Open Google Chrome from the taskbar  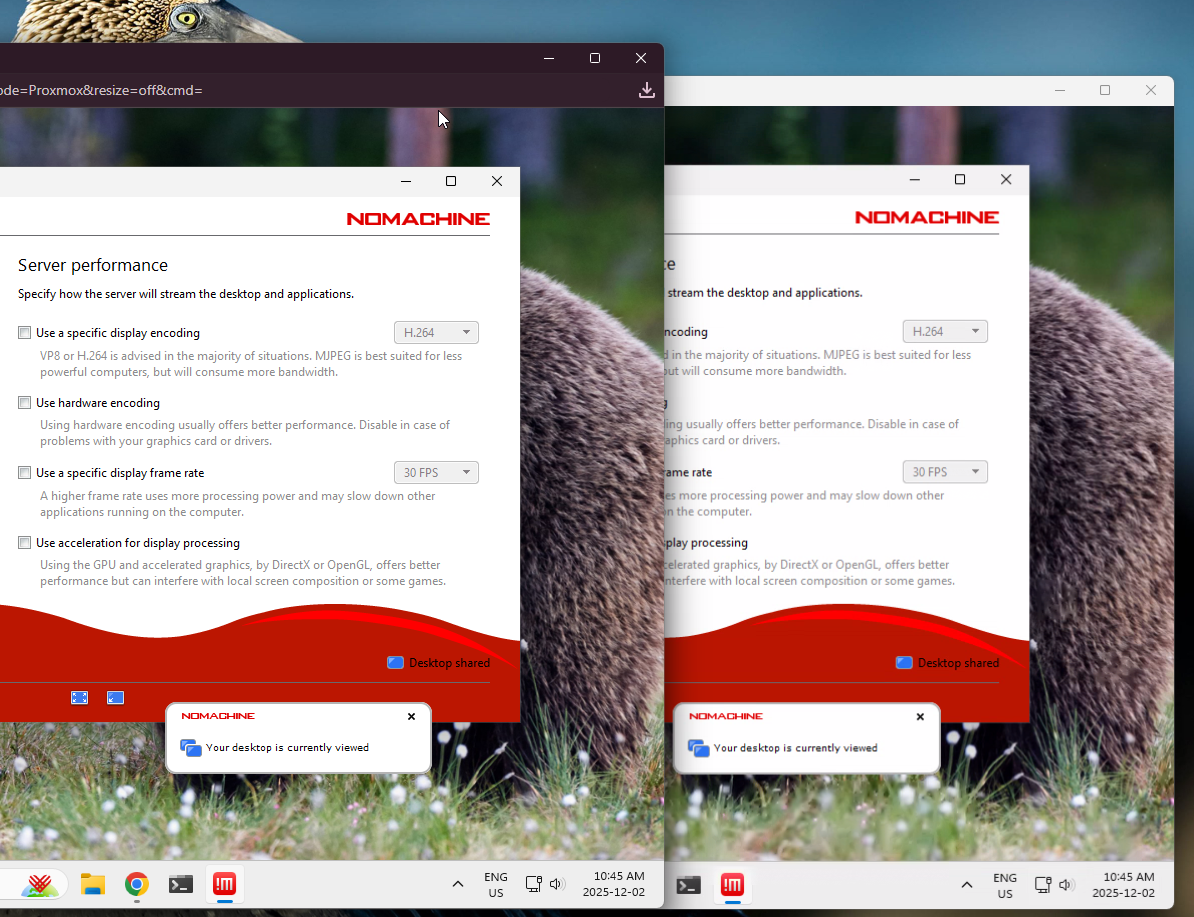coord(137,884)
